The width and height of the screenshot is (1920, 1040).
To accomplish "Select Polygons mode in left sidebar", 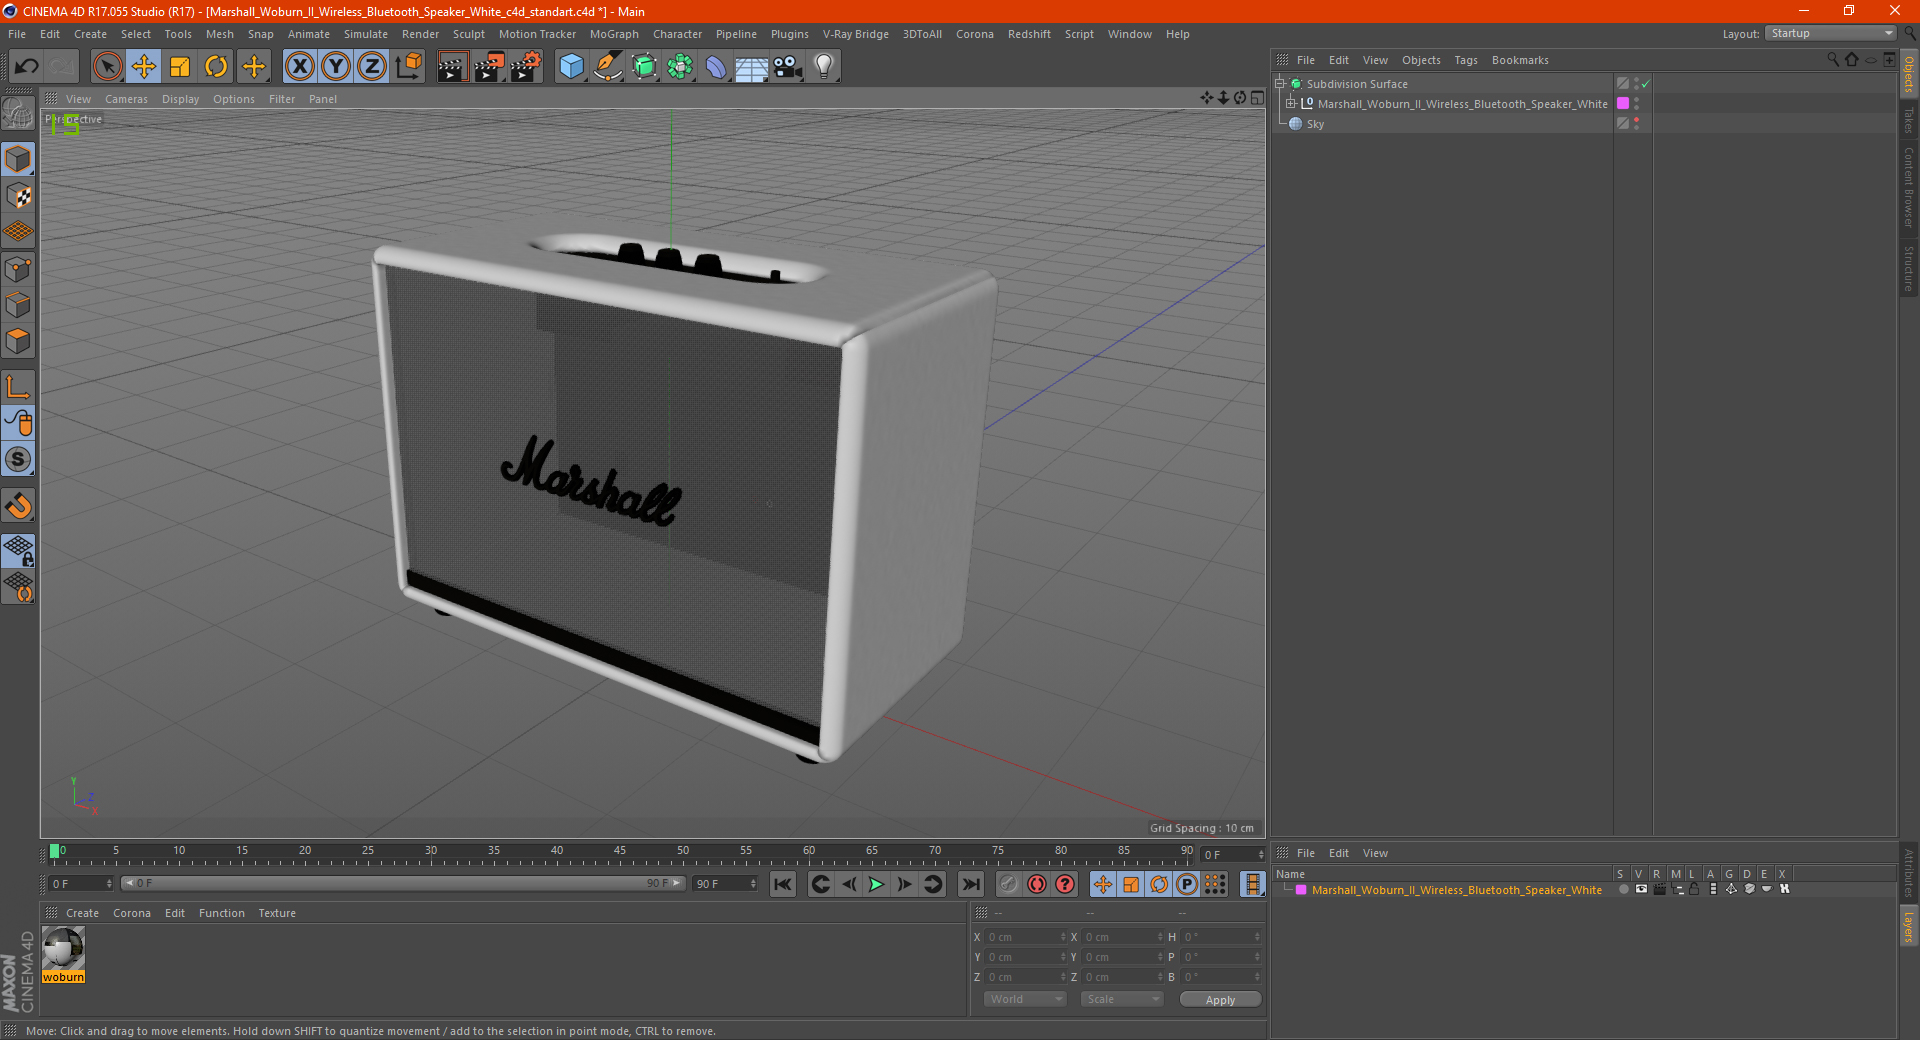I will tap(18, 341).
